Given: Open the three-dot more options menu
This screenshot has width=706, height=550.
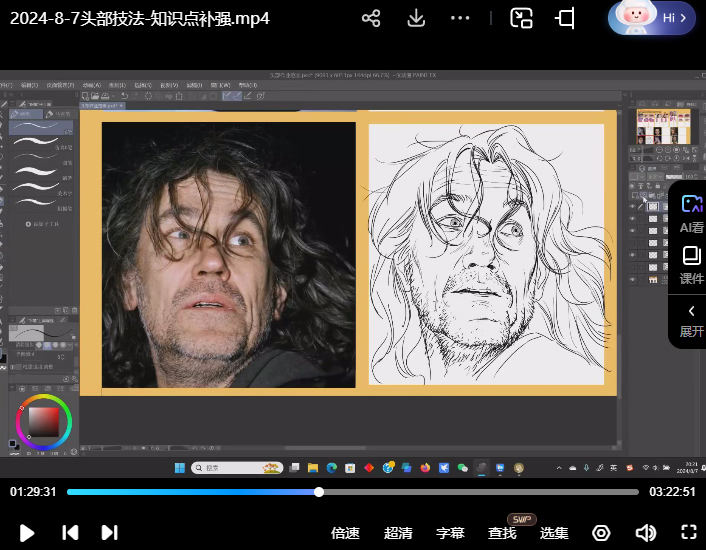Looking at the screenshot, I should pos(460,18).
